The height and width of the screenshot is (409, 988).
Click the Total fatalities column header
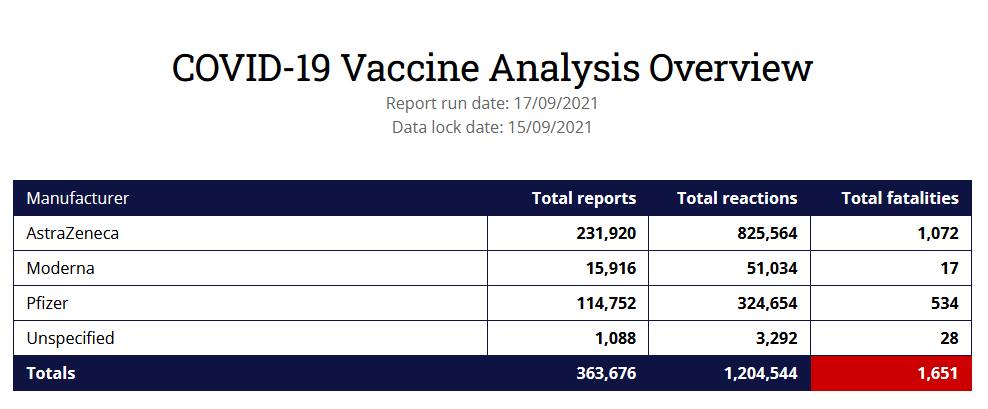899,198
